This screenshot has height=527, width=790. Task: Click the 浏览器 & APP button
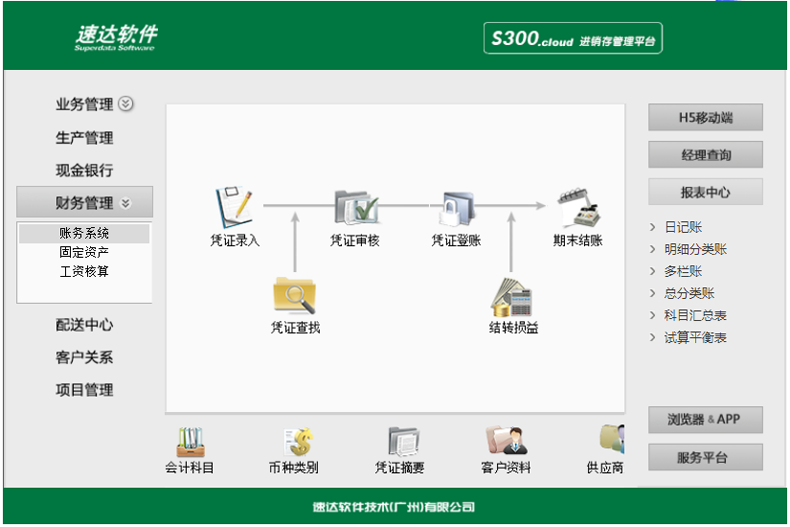coord(705,420)
